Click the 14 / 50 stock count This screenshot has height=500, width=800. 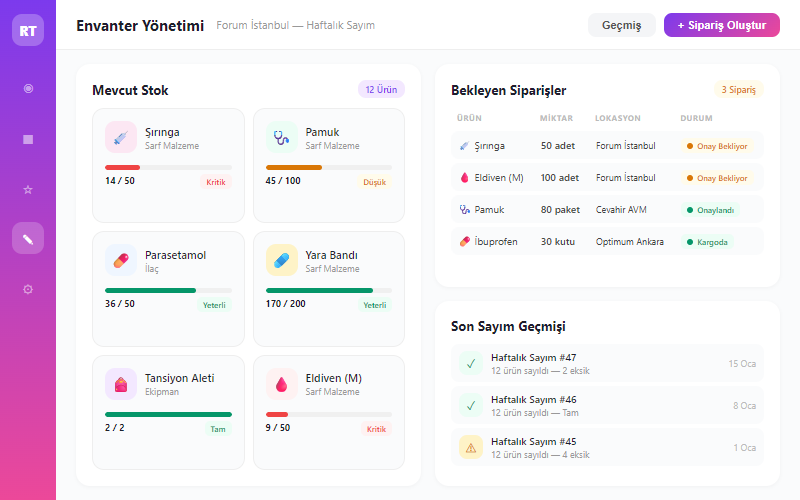120,181
